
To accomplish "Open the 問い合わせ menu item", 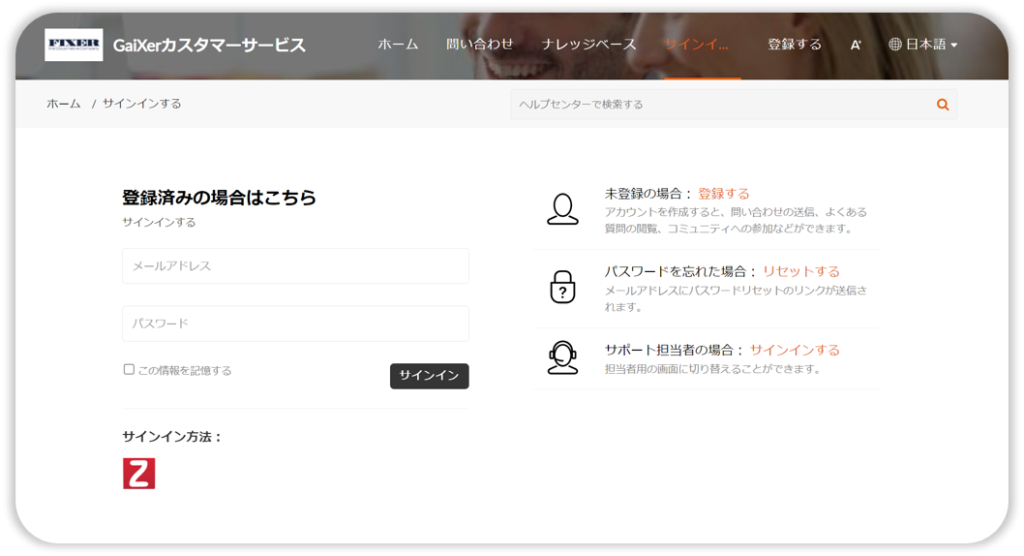I will point(480,45).
